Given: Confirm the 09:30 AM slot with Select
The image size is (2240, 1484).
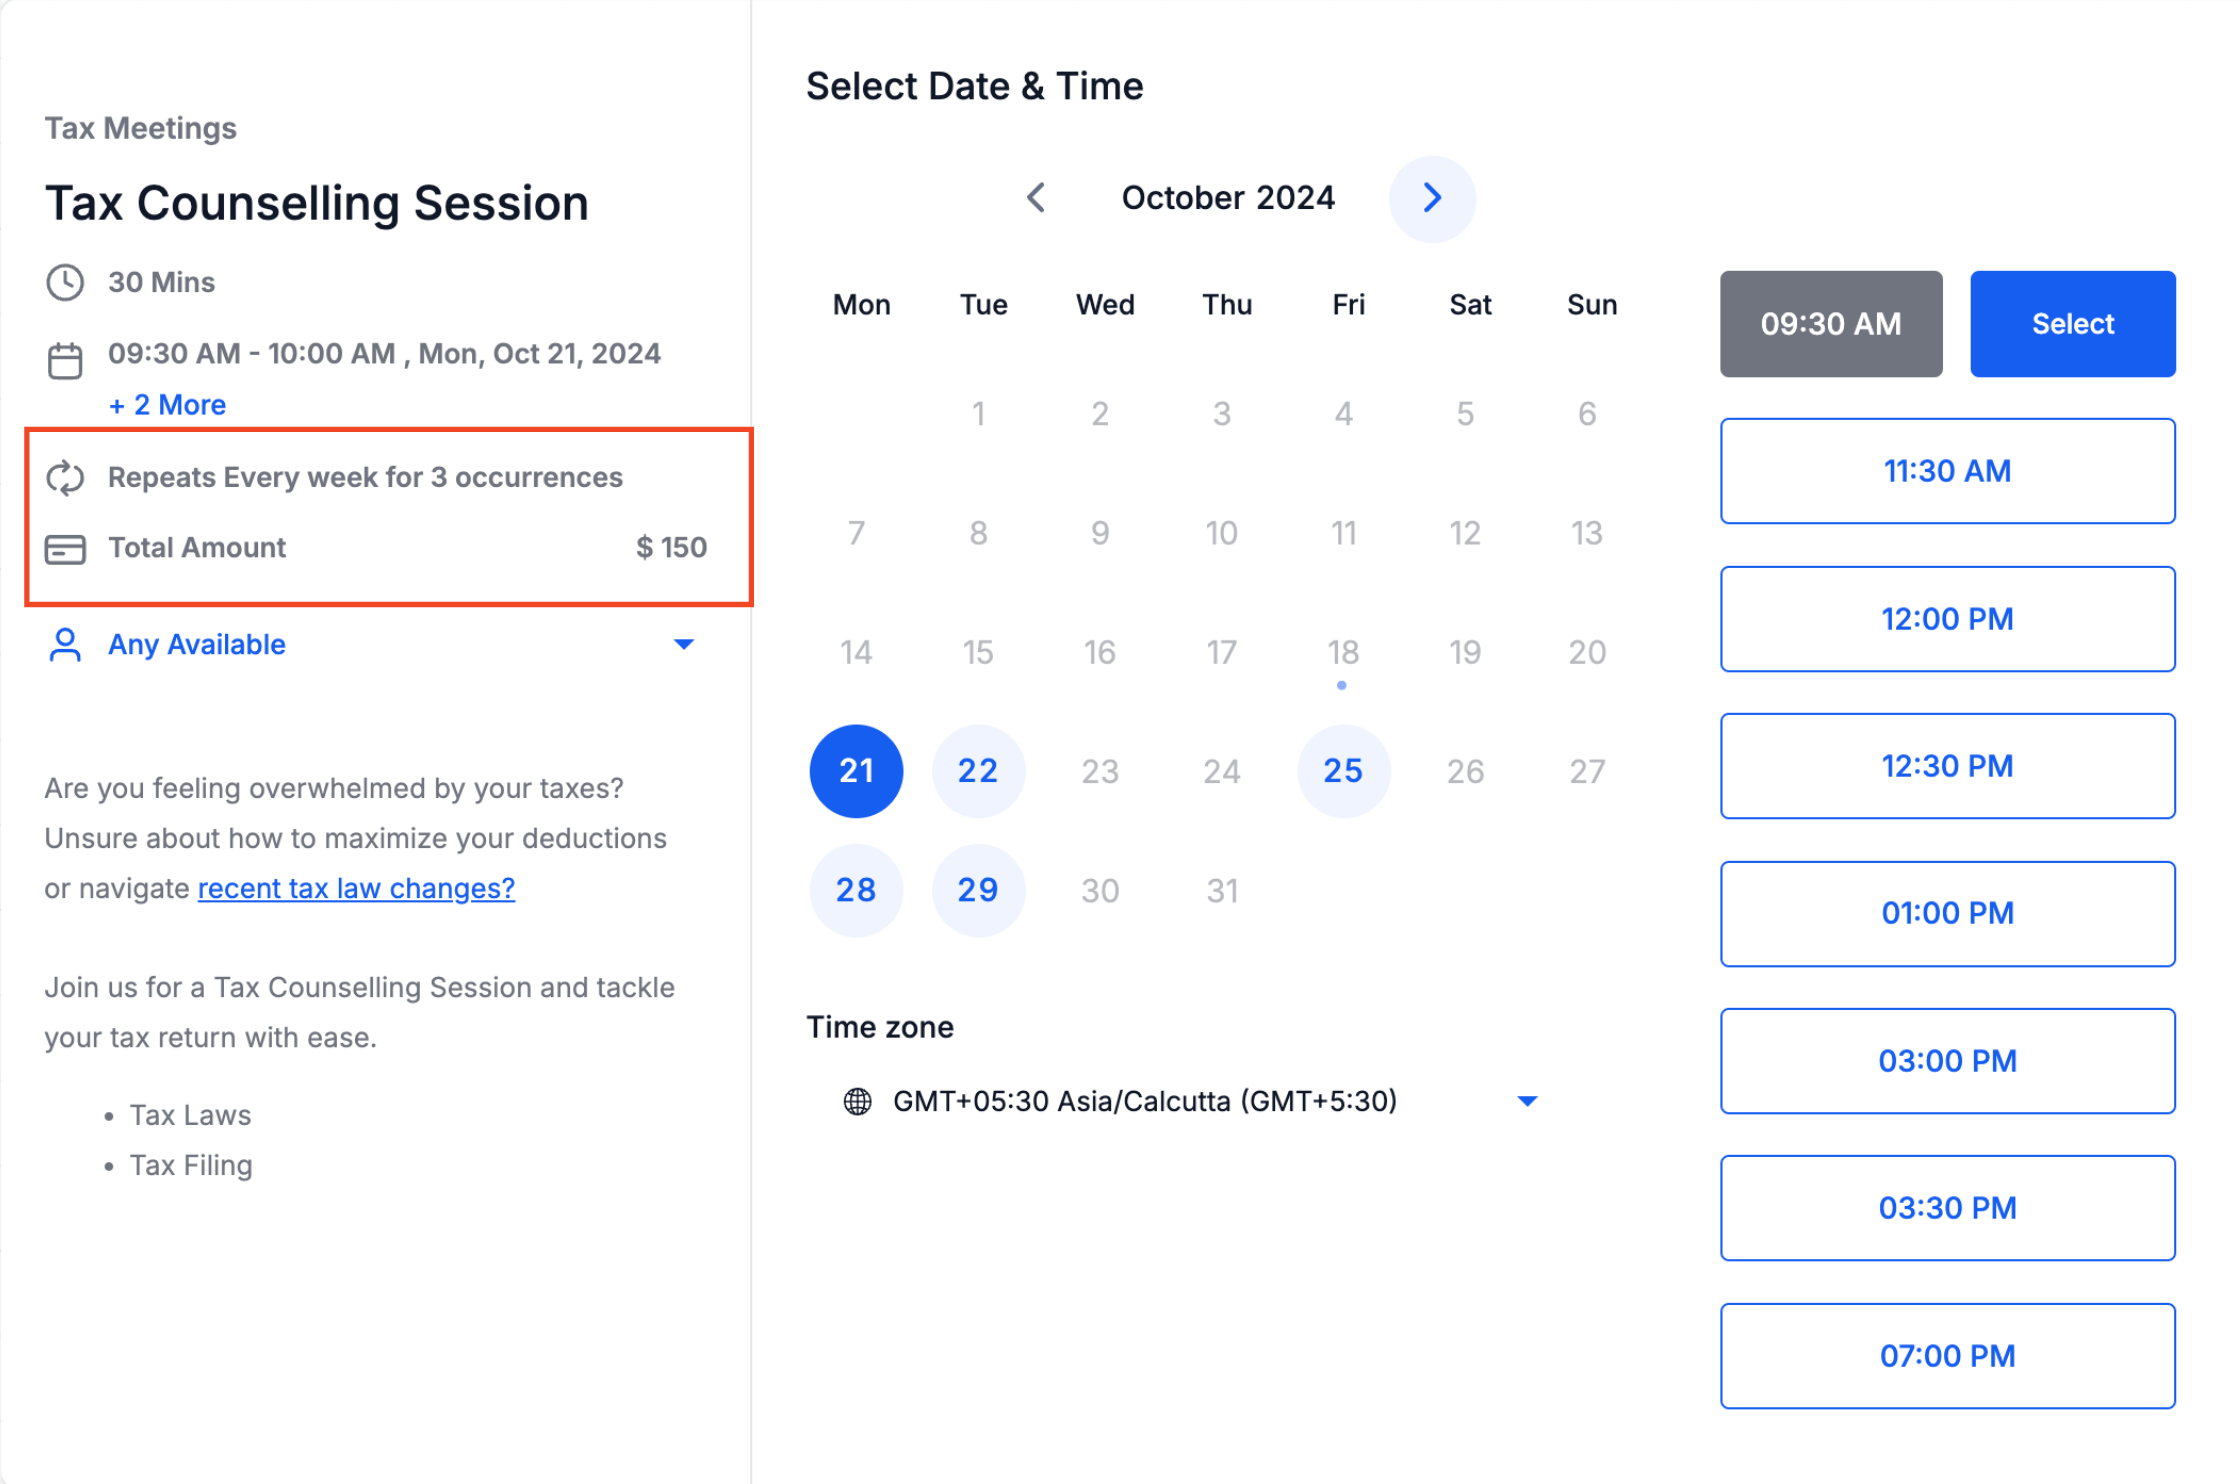Looking at the screenshot, I should tap(2072, 324).
